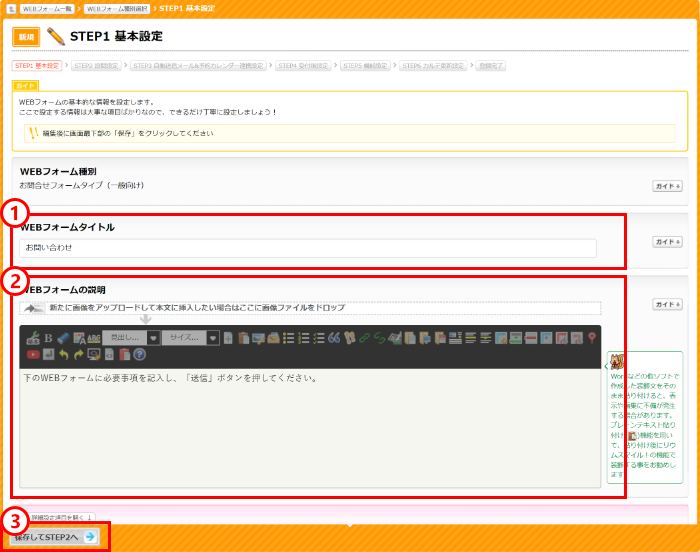Screen dimensions: 700x552
Task: Open ガイド for WEBフォームの説明 section
Action: (x=667, y=304)
